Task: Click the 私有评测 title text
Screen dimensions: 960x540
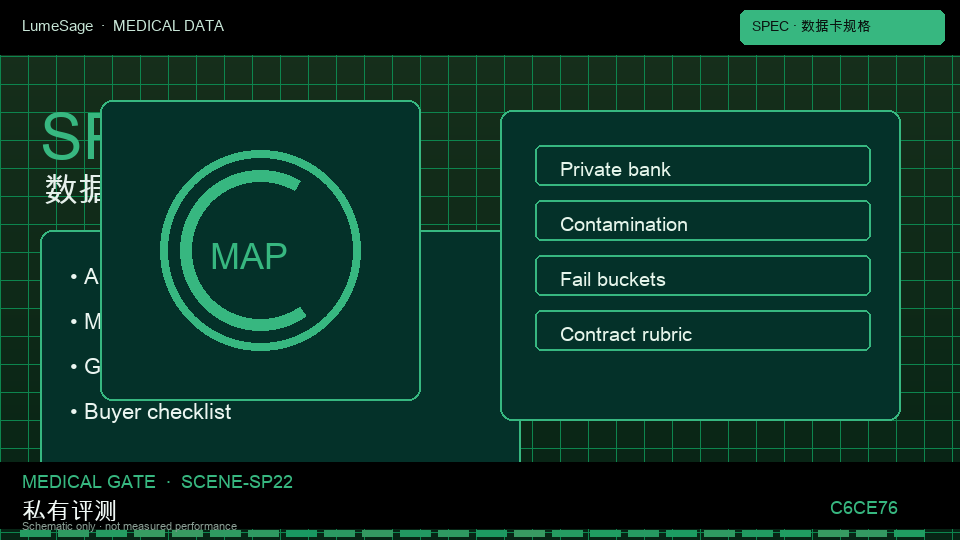Action: 69,510
